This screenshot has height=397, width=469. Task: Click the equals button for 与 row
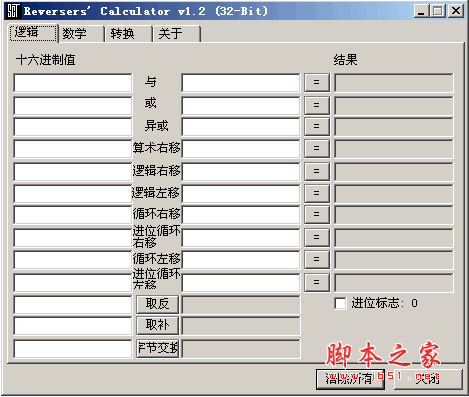pyautogui.click(x=317, y=82)
